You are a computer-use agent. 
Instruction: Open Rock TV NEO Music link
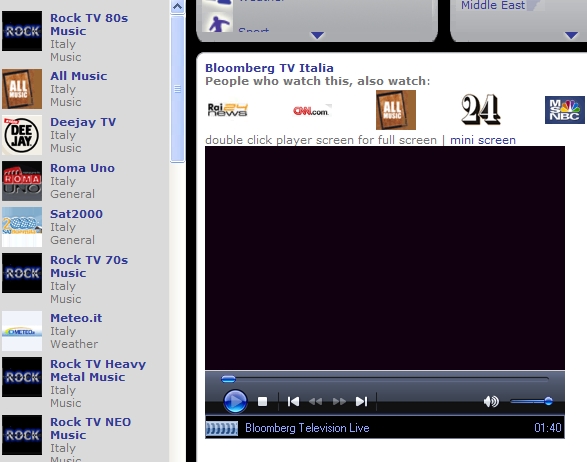91,429
